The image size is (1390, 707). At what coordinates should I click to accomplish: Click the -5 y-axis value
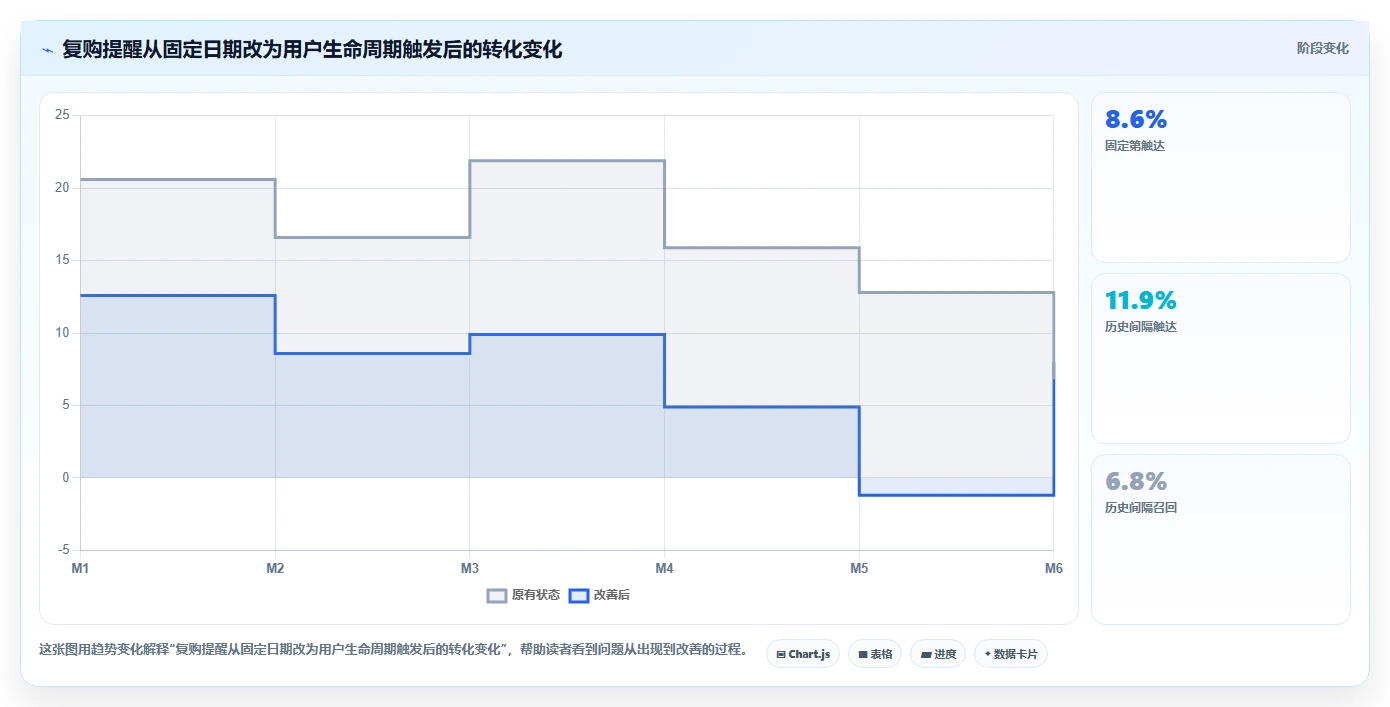[x=64, y=550]
